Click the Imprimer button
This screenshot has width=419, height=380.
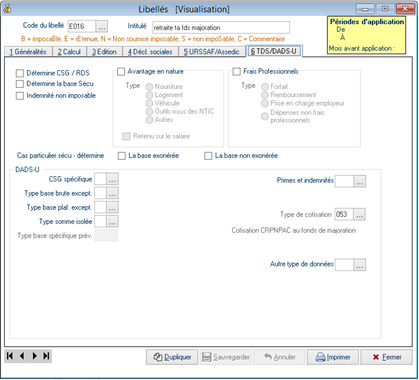click(333, 357)
